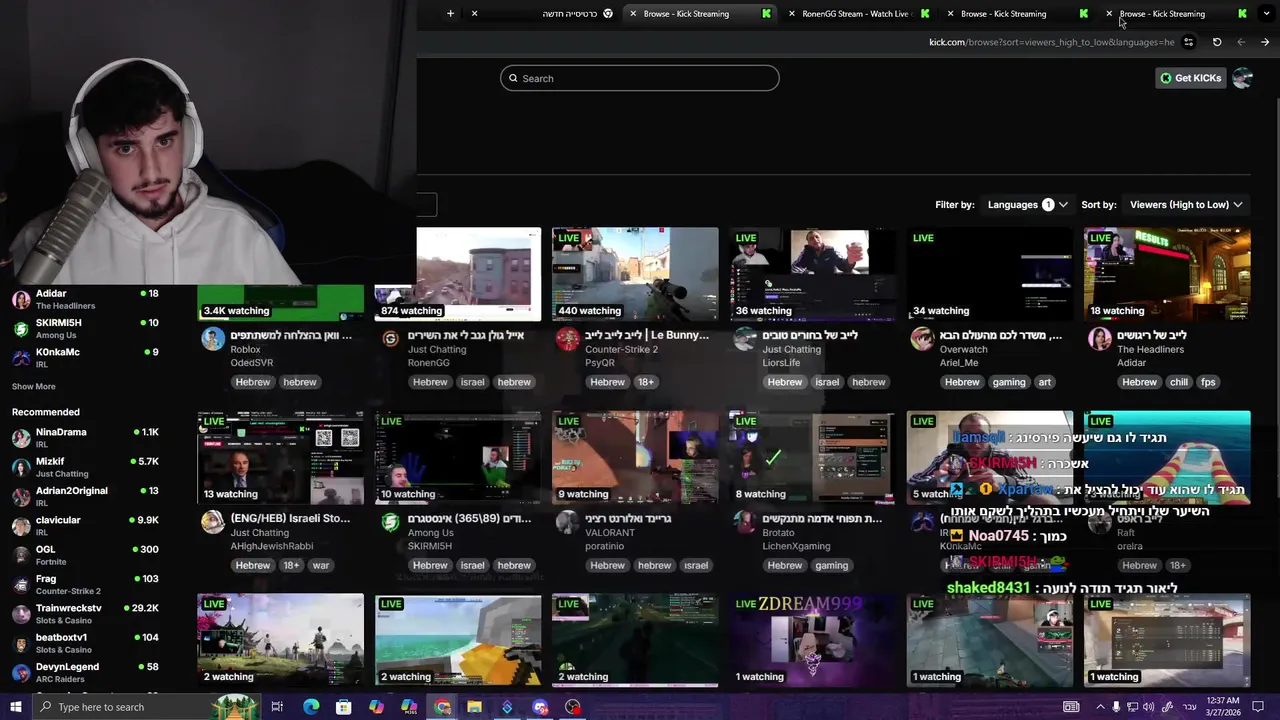The height and width of the screenshot is (720, 1280).
Task: Open Brotato streamer avatar by LionxKgaming
Action: pyautogui.click(x=745, y=521)
